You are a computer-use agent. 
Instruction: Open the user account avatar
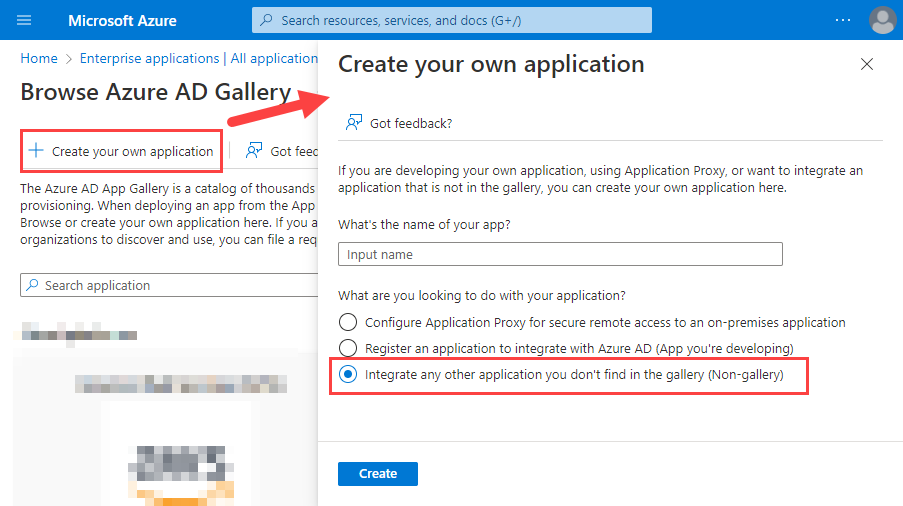[882, 20]
